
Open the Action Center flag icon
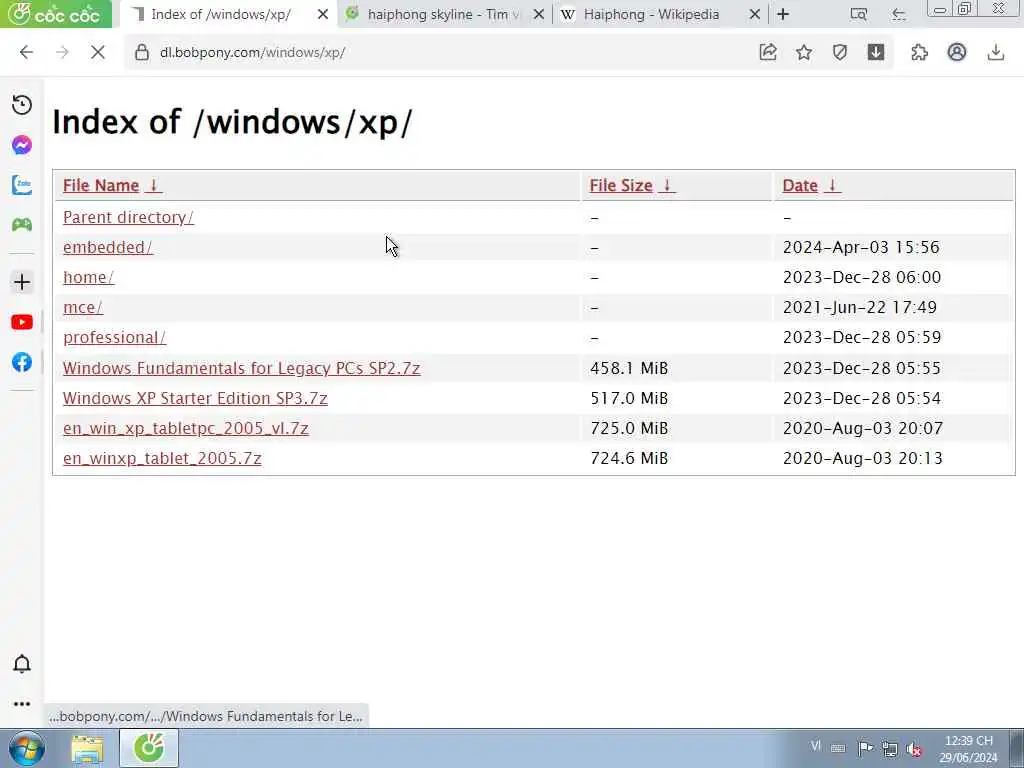pos(865,748)
